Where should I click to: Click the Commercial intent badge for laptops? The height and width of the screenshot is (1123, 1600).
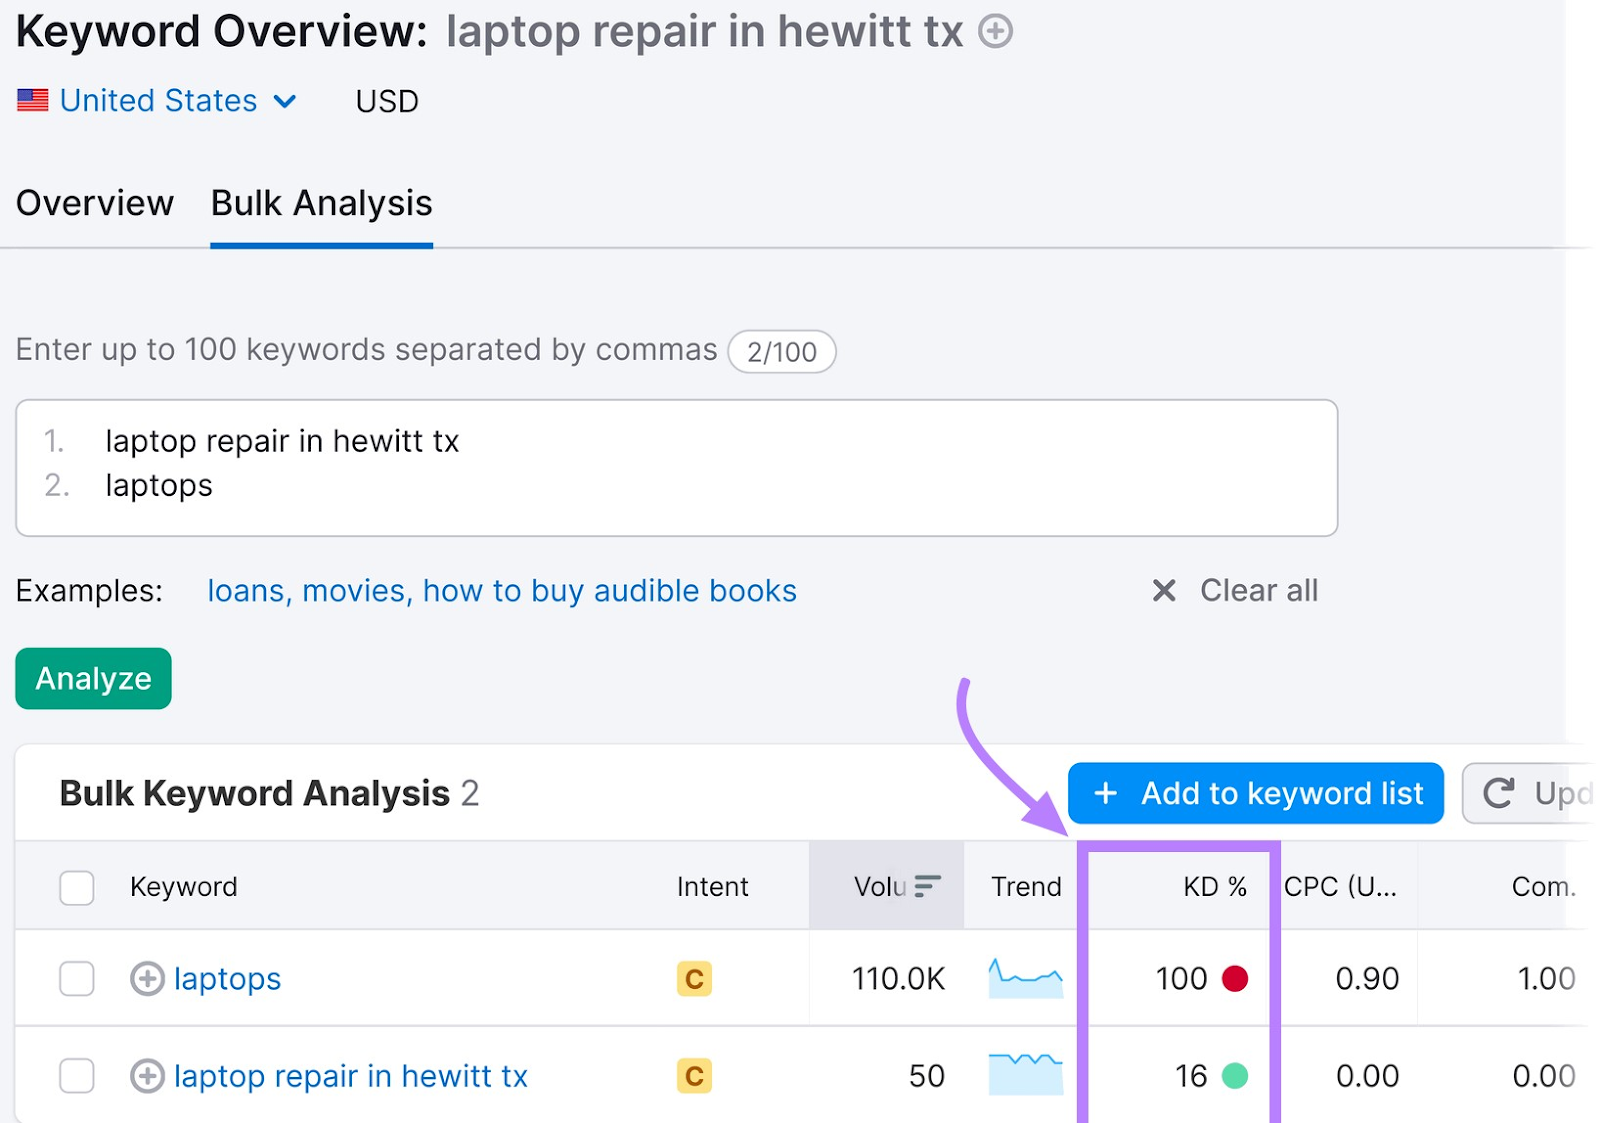(693, 979)
